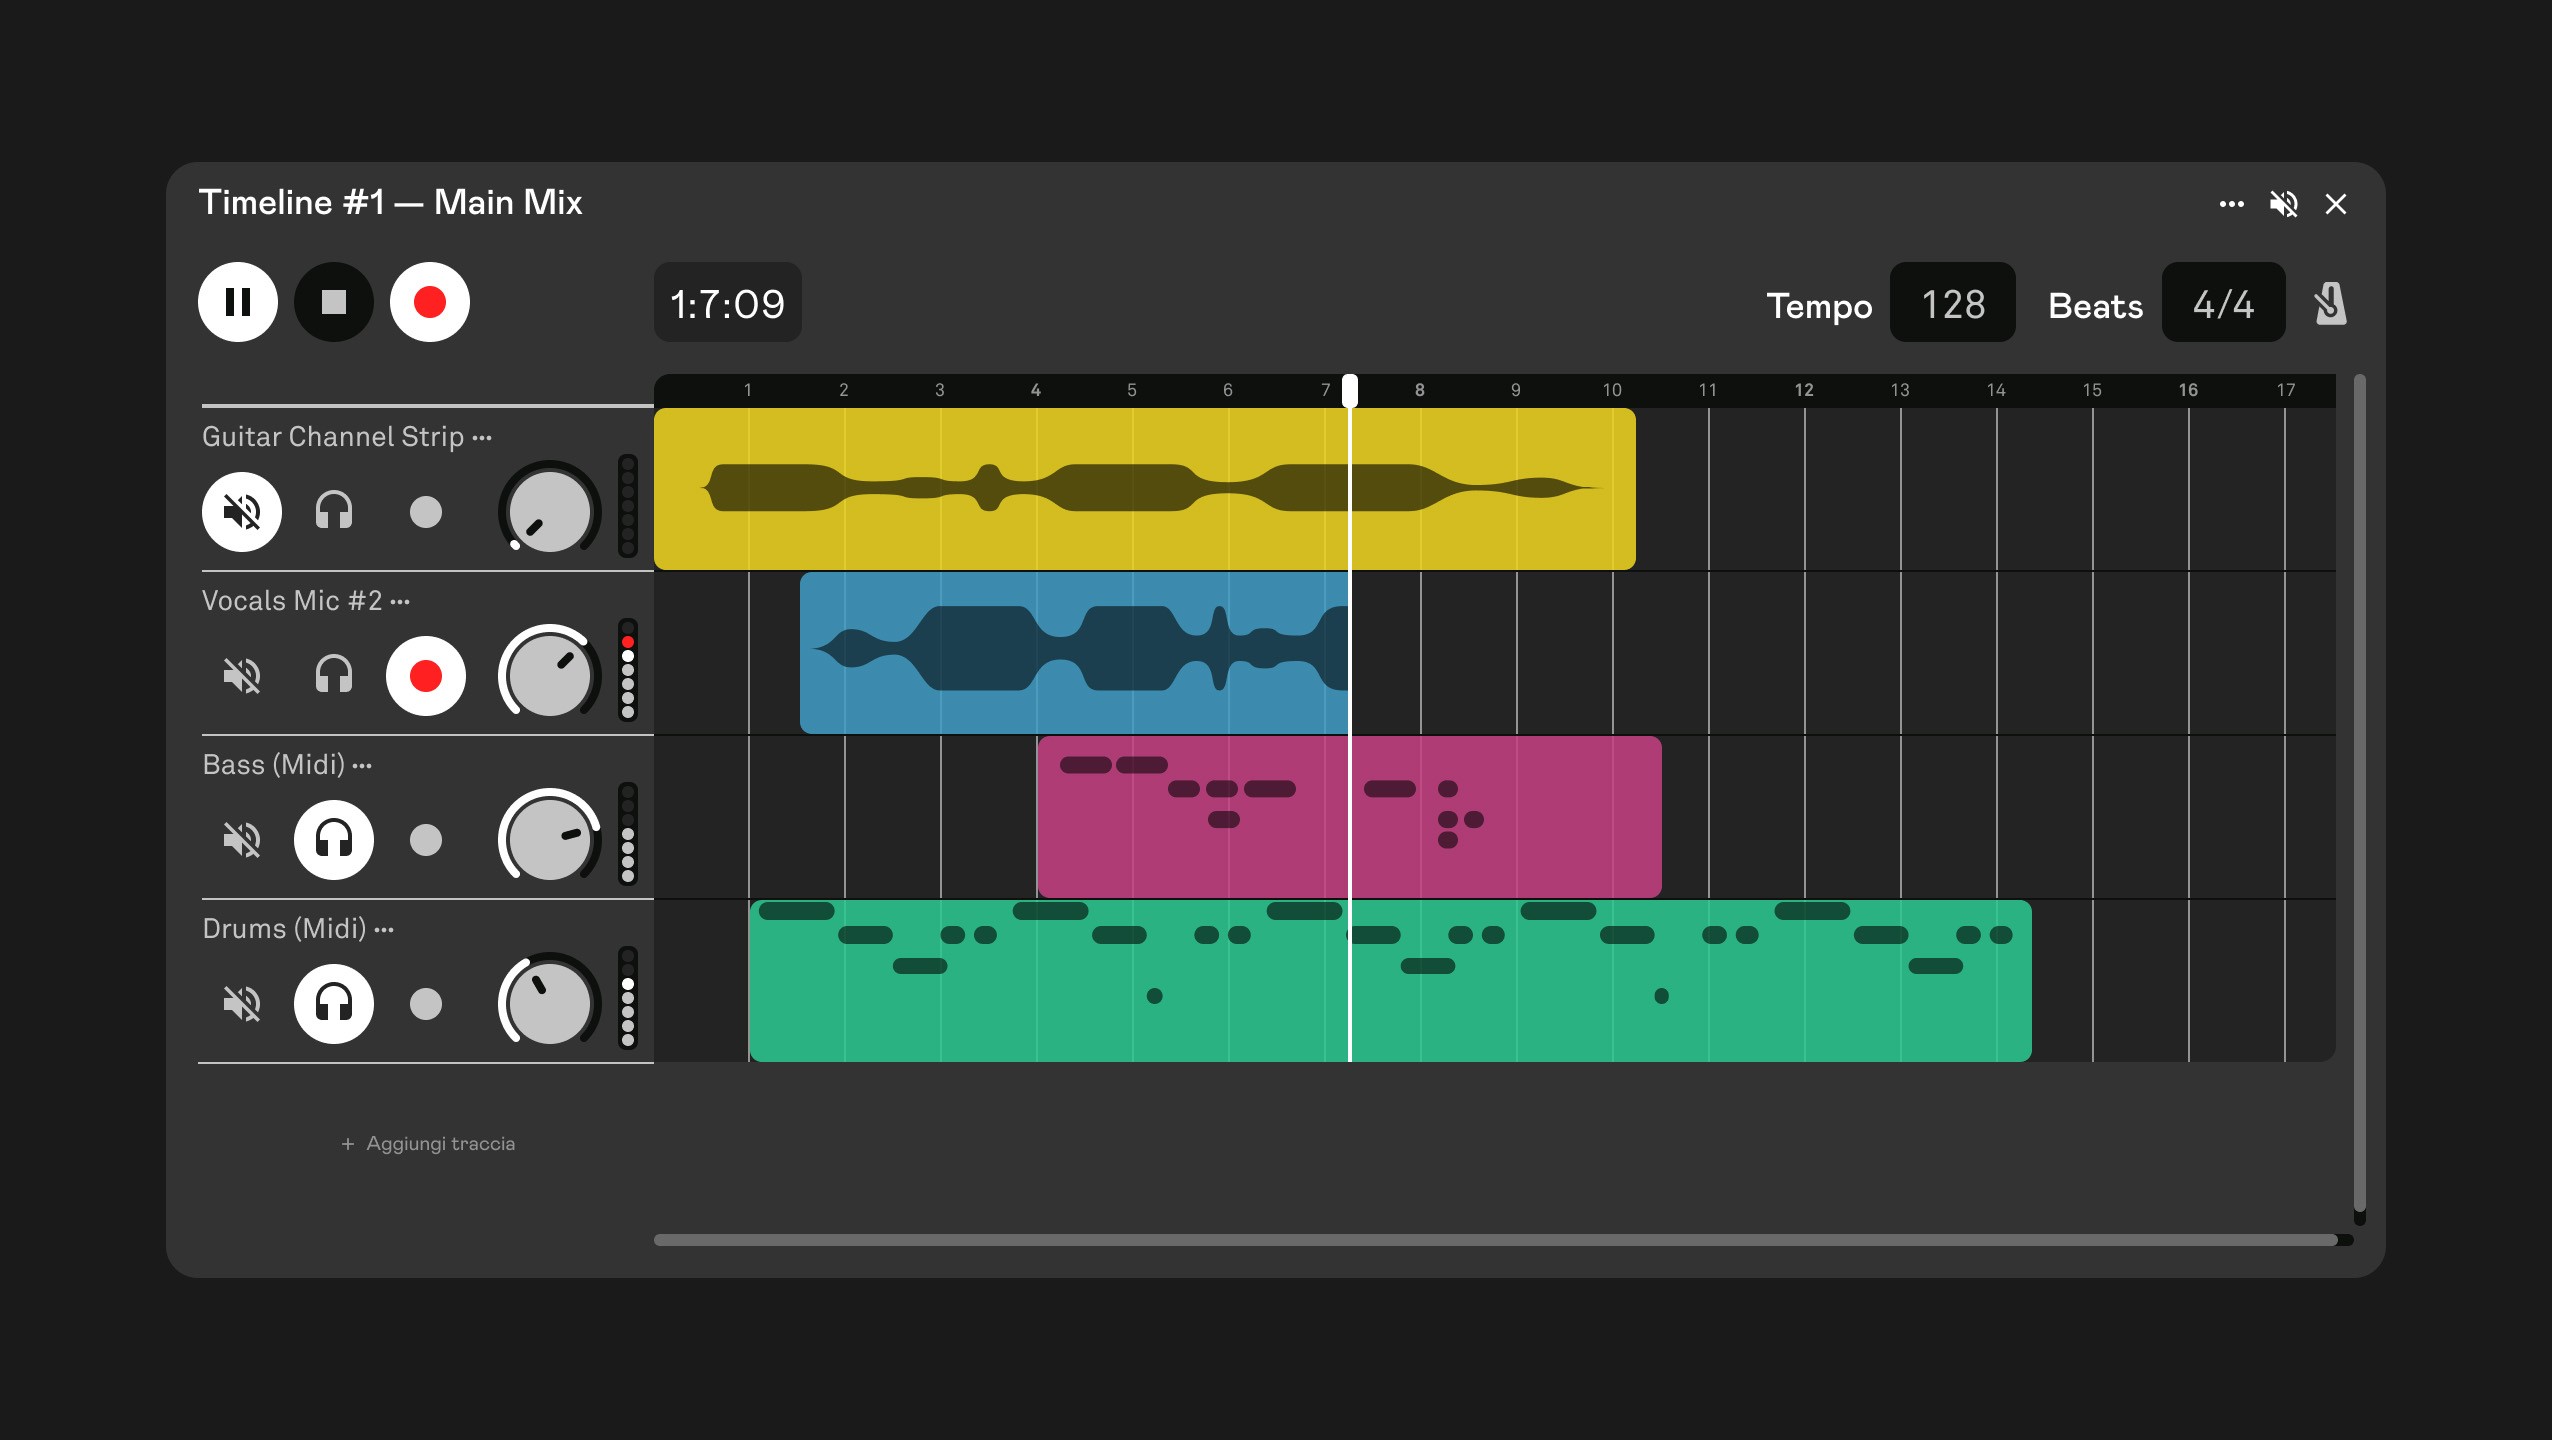Click the main record button
2552x1440 pixels.
pos(430,302)
